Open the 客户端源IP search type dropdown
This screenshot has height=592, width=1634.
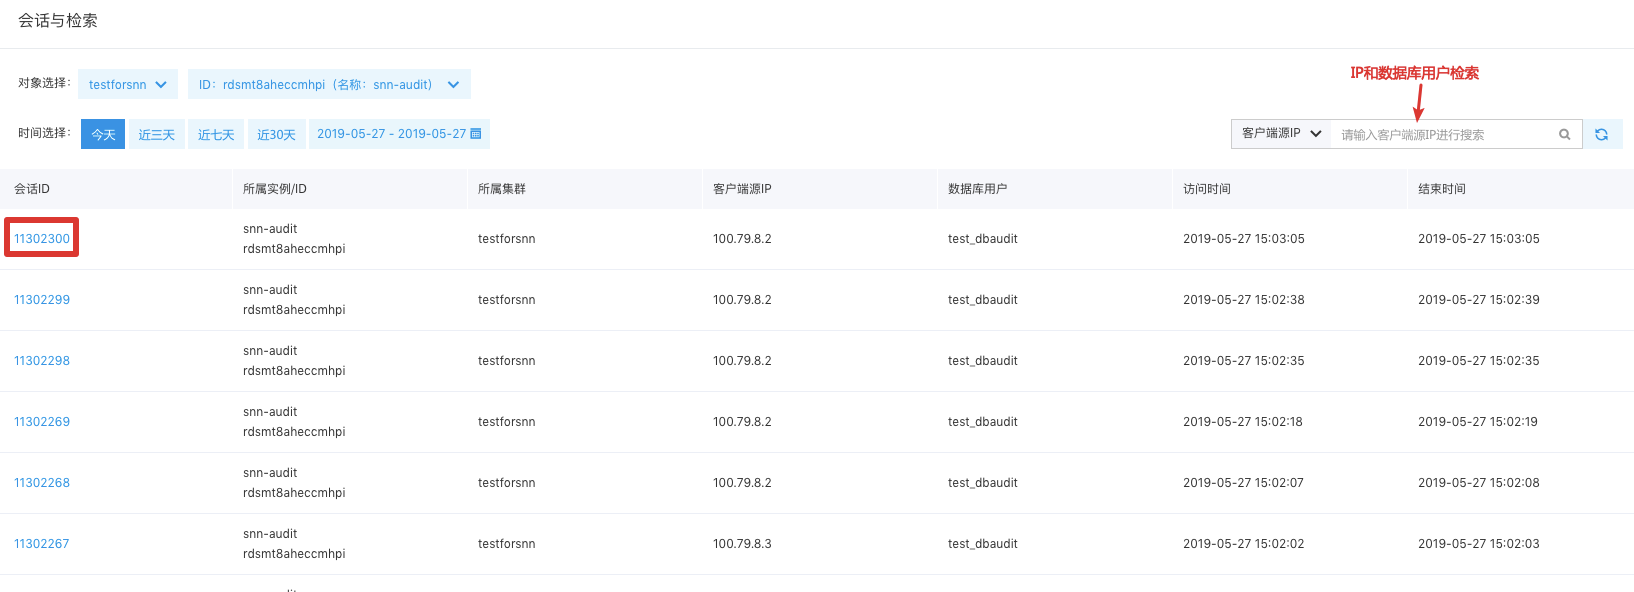[1281, 134]
